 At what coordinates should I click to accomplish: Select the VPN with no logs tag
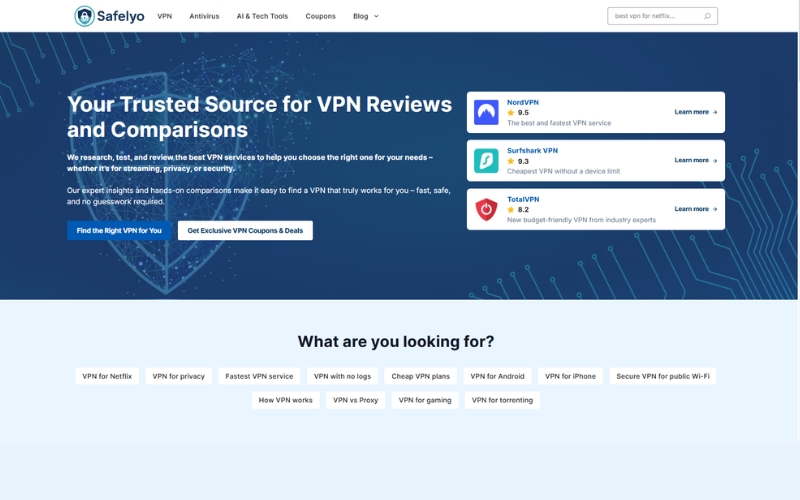pos(342,376)
